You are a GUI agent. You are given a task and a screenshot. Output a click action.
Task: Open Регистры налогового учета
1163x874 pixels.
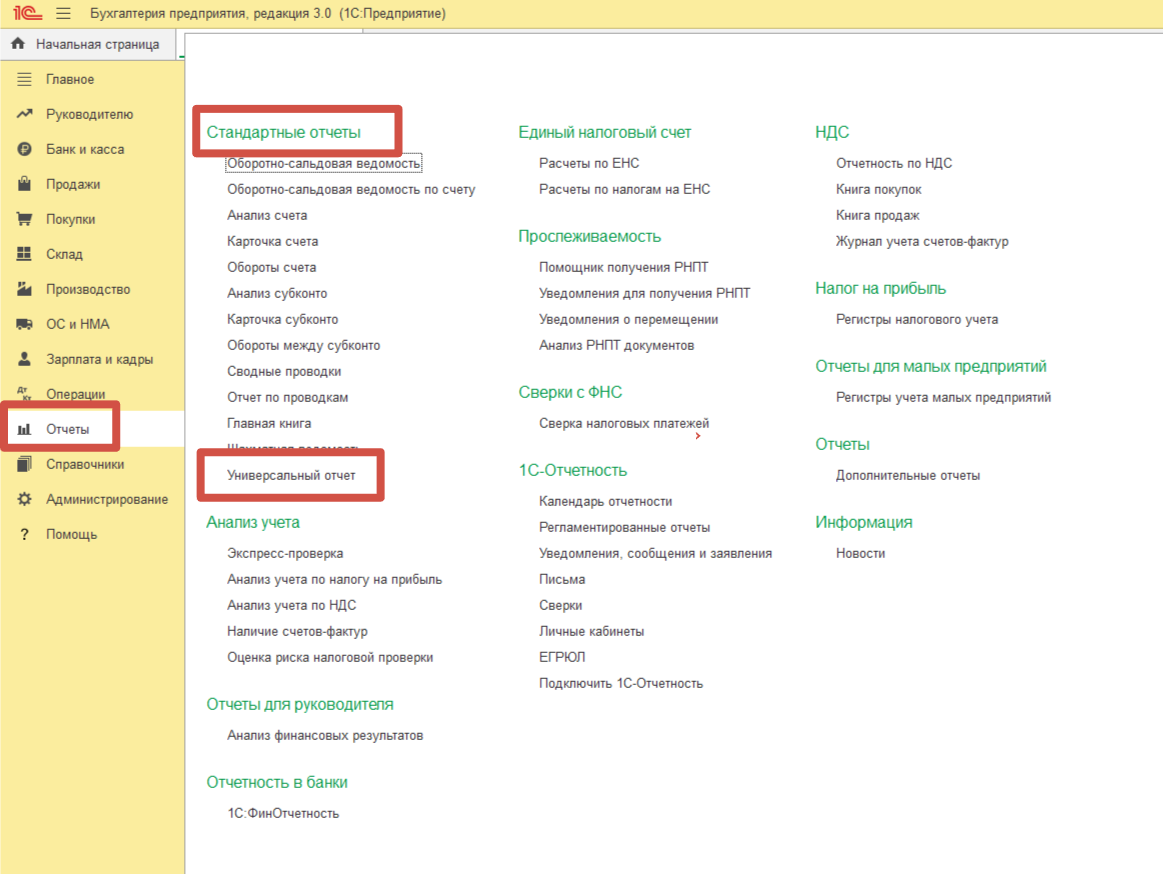917,318
